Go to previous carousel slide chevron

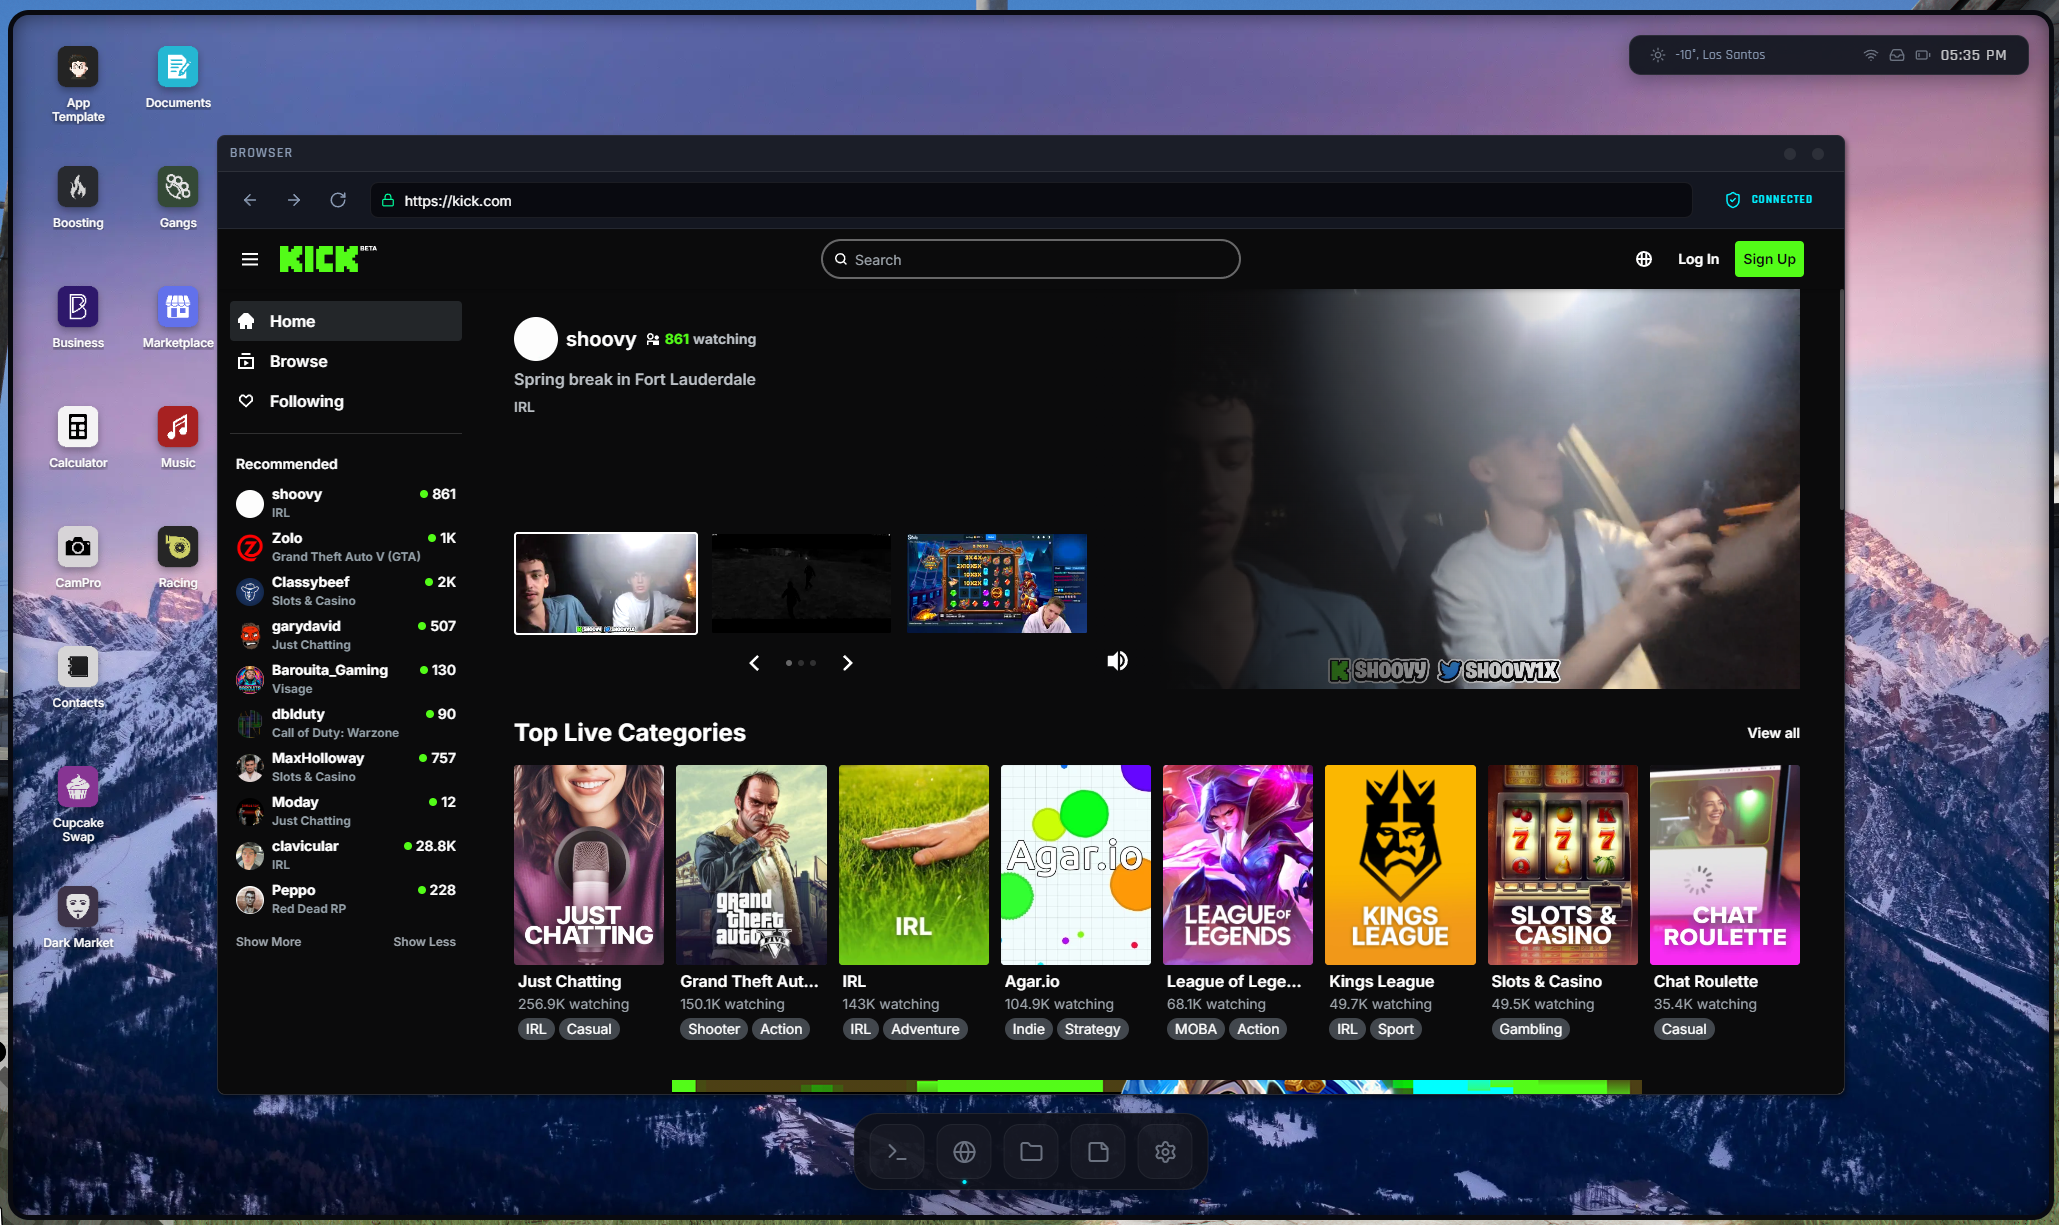755,663
